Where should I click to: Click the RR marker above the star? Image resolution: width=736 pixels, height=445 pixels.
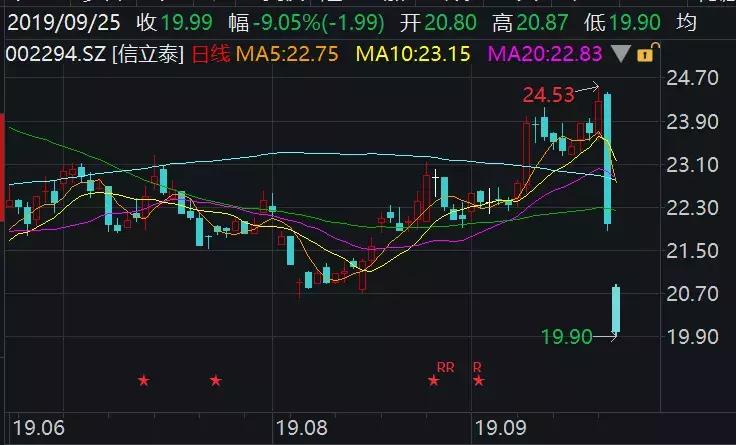[445, 367]
